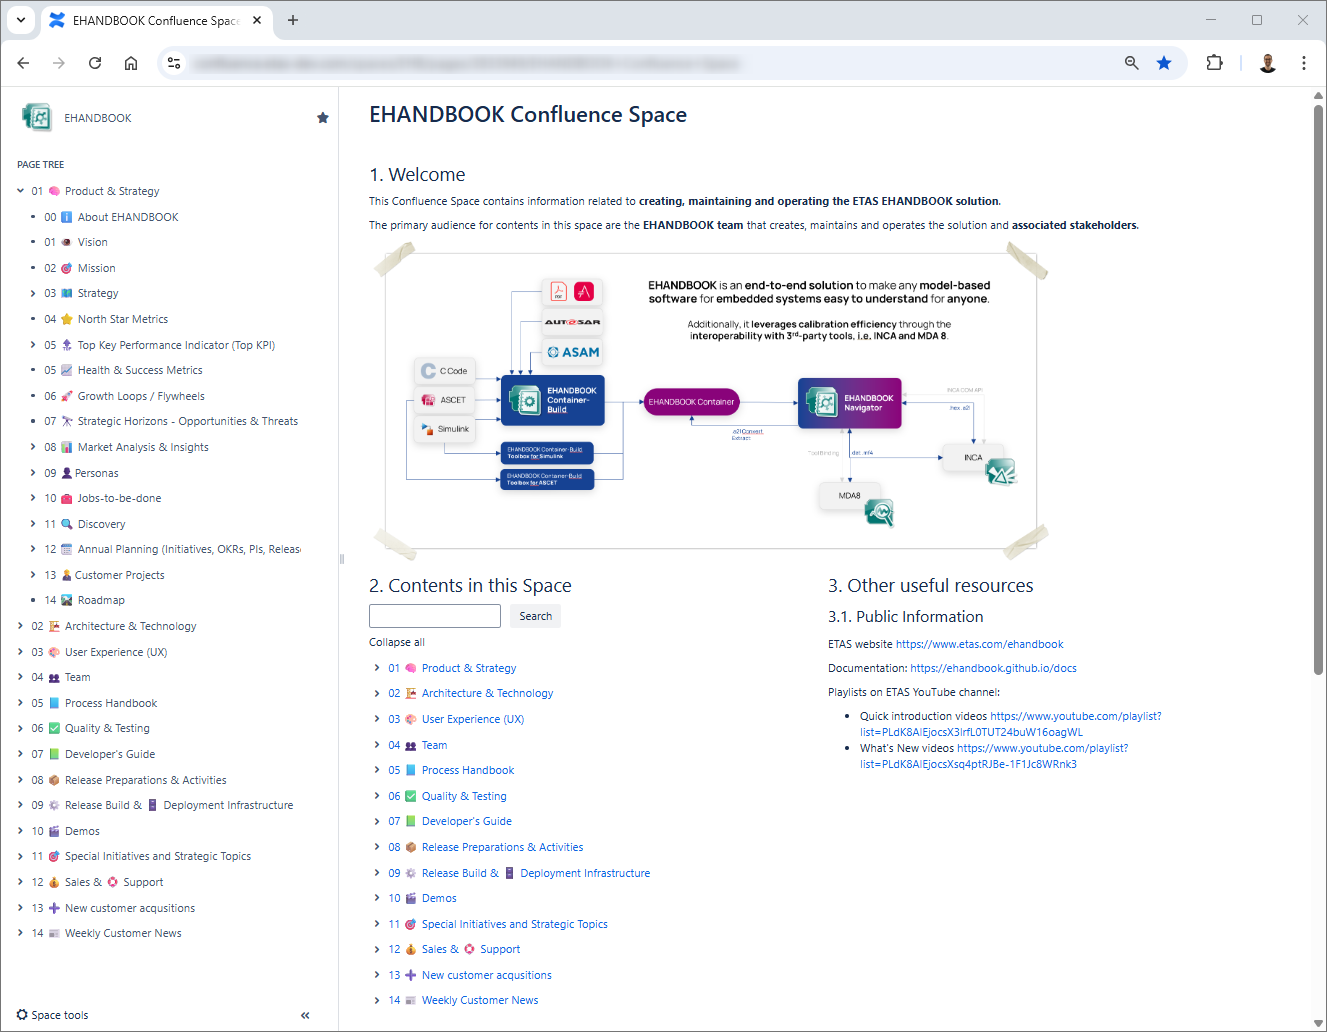The image size is (1327, 1032).
Task: Click the EHANDBOOK Container-Build block in diagram
Action: tap(552, 400)
